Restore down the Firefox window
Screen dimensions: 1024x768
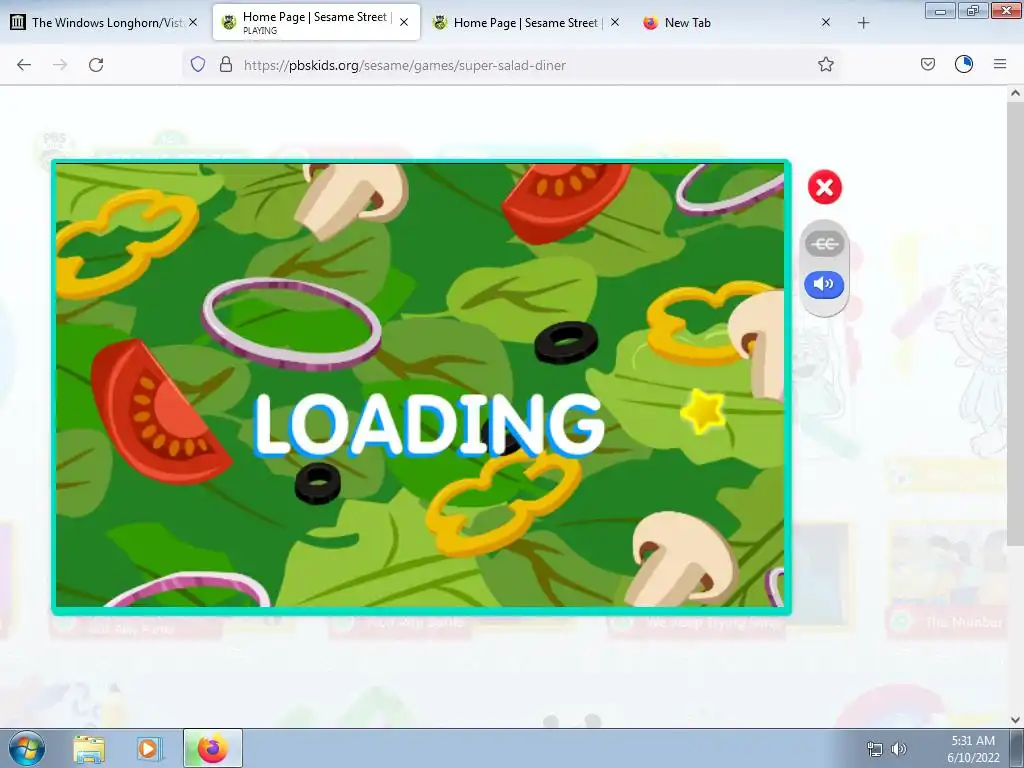[x=973, y=11]
